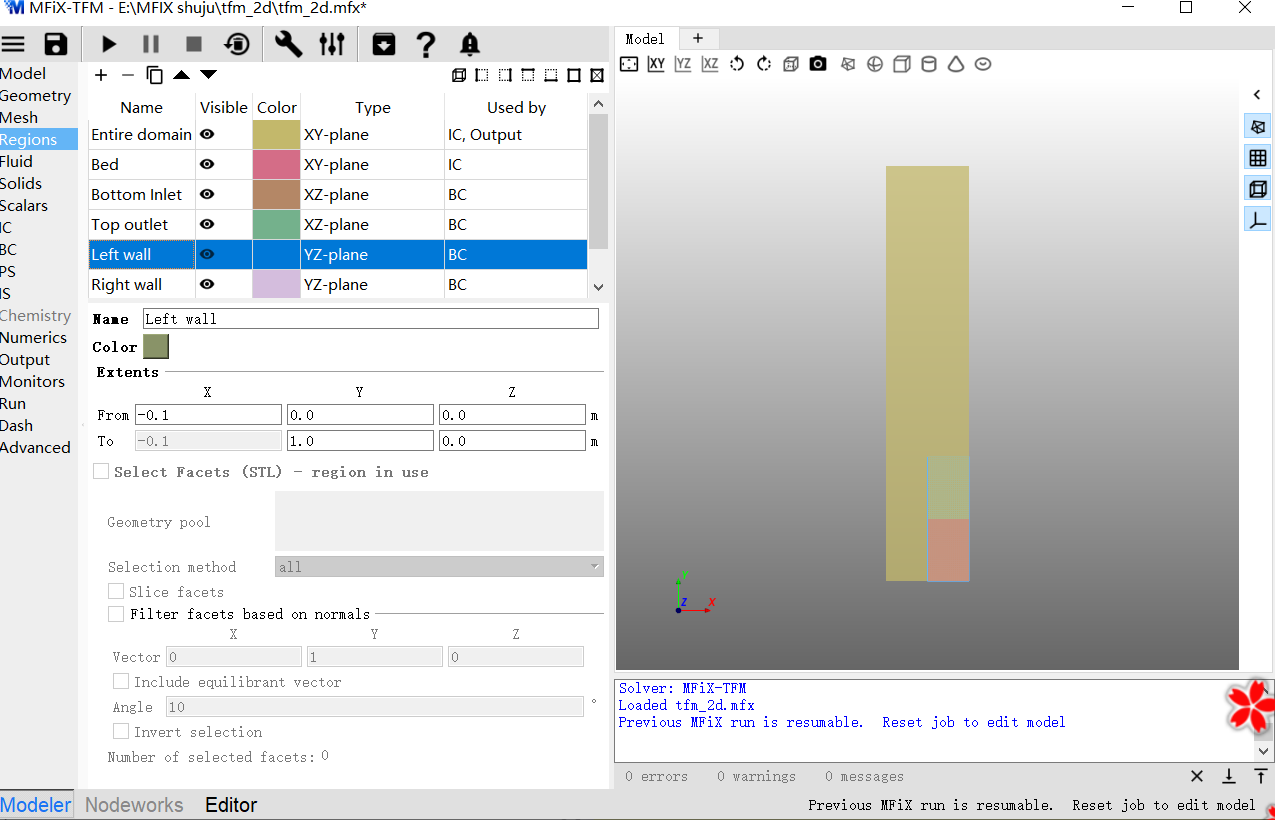Enable Filter facets based on normals

click(x=117, y=614)
